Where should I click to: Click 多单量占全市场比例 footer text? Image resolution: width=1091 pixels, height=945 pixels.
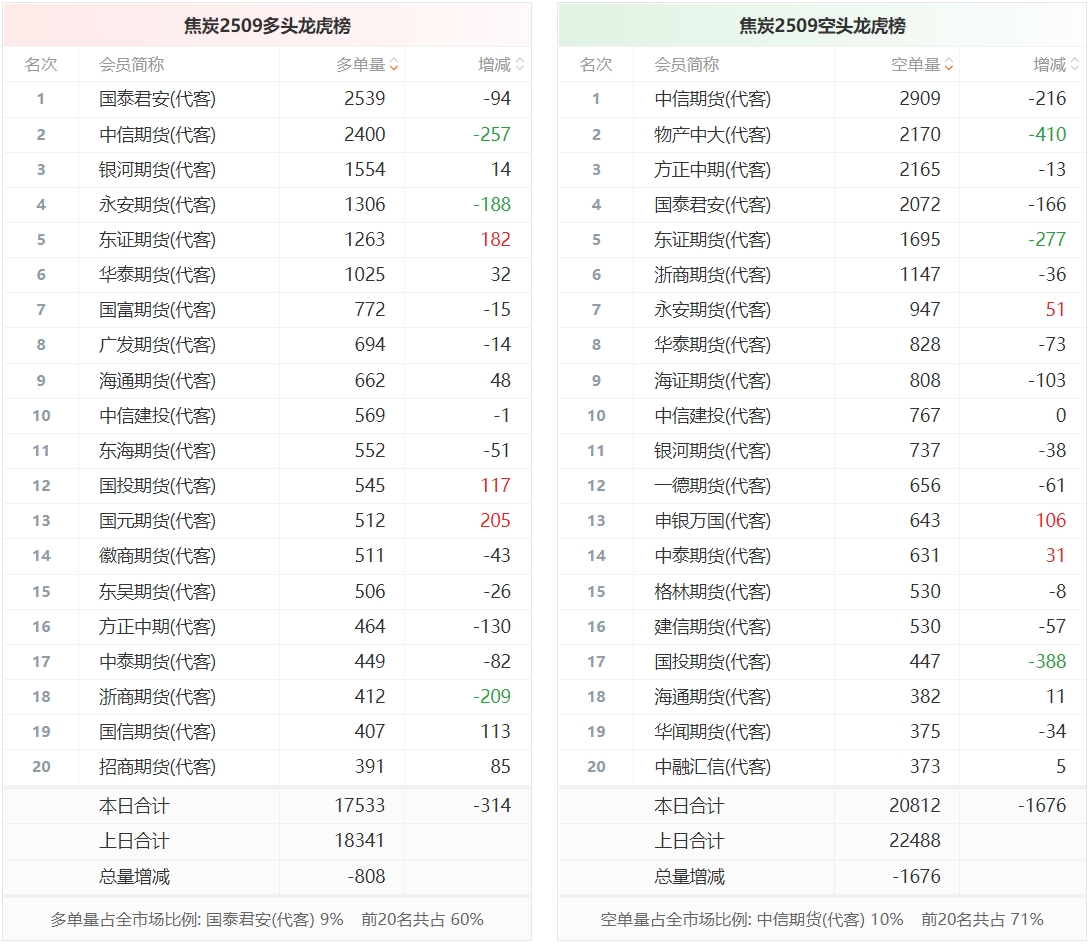pos(267,920)
